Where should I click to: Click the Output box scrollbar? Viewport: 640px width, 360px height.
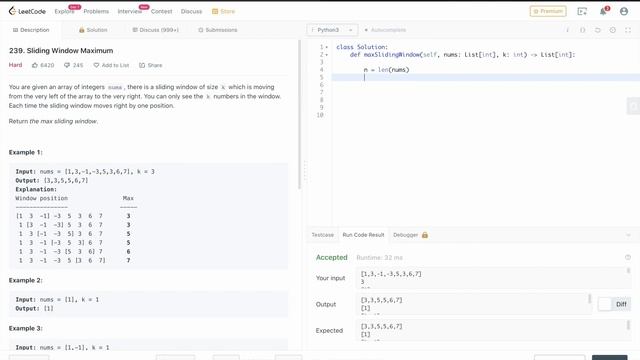coord(589,299)
